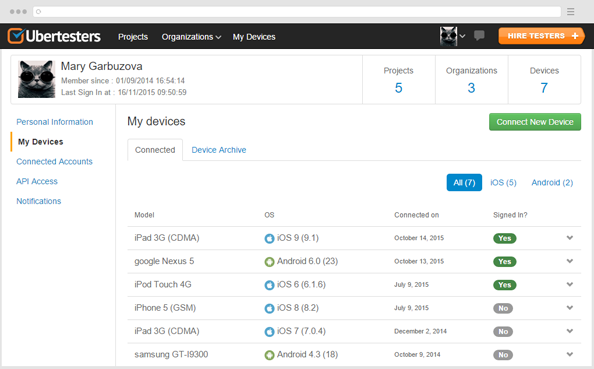Click the iOS icon in iOS 7 iPad row
The height and width of the screenshot is (369, 594).
click(x=269, y=332)
